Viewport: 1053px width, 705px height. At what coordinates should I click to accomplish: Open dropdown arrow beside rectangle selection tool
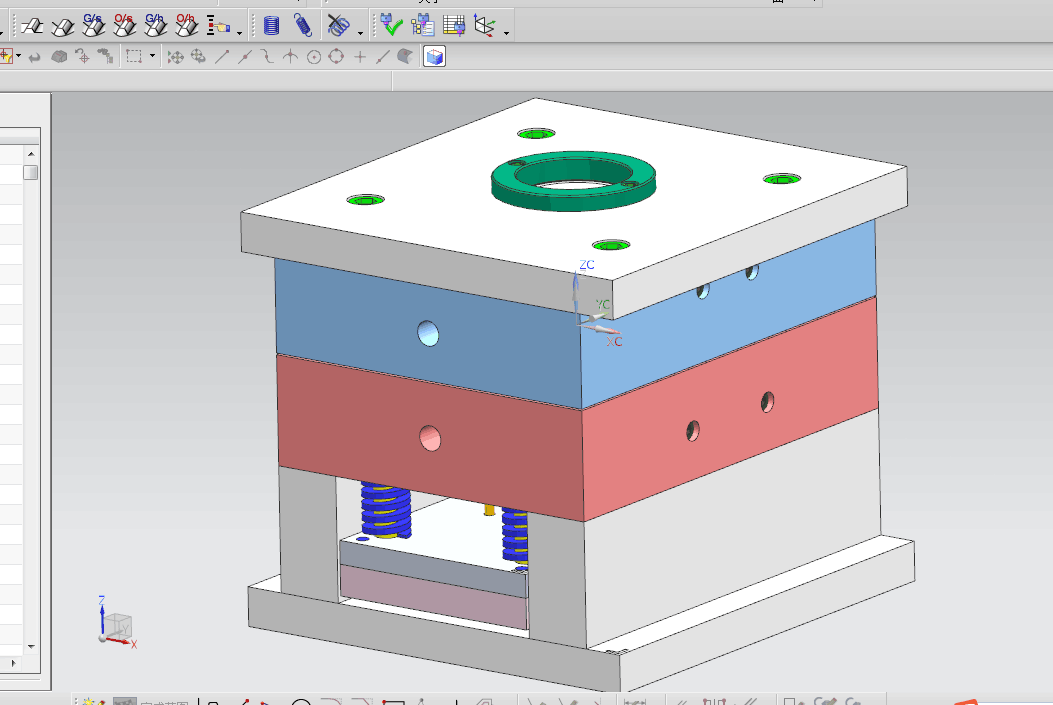tap(153, 57)
